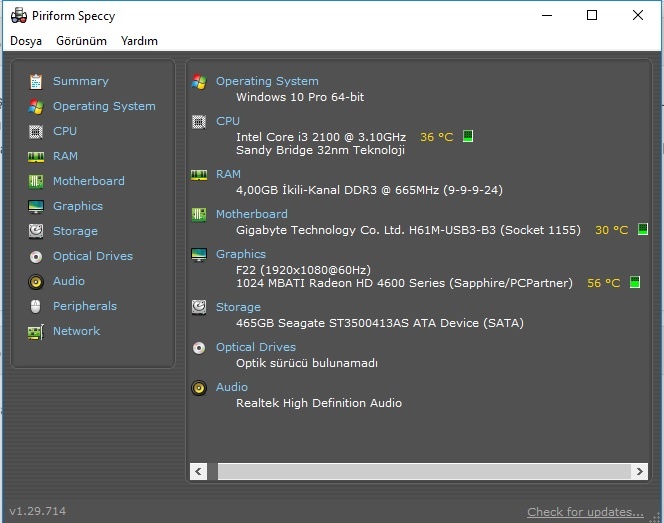664x523 pixels.
Task: Open the Görünüm menu
Action: (x=81, y=41)
